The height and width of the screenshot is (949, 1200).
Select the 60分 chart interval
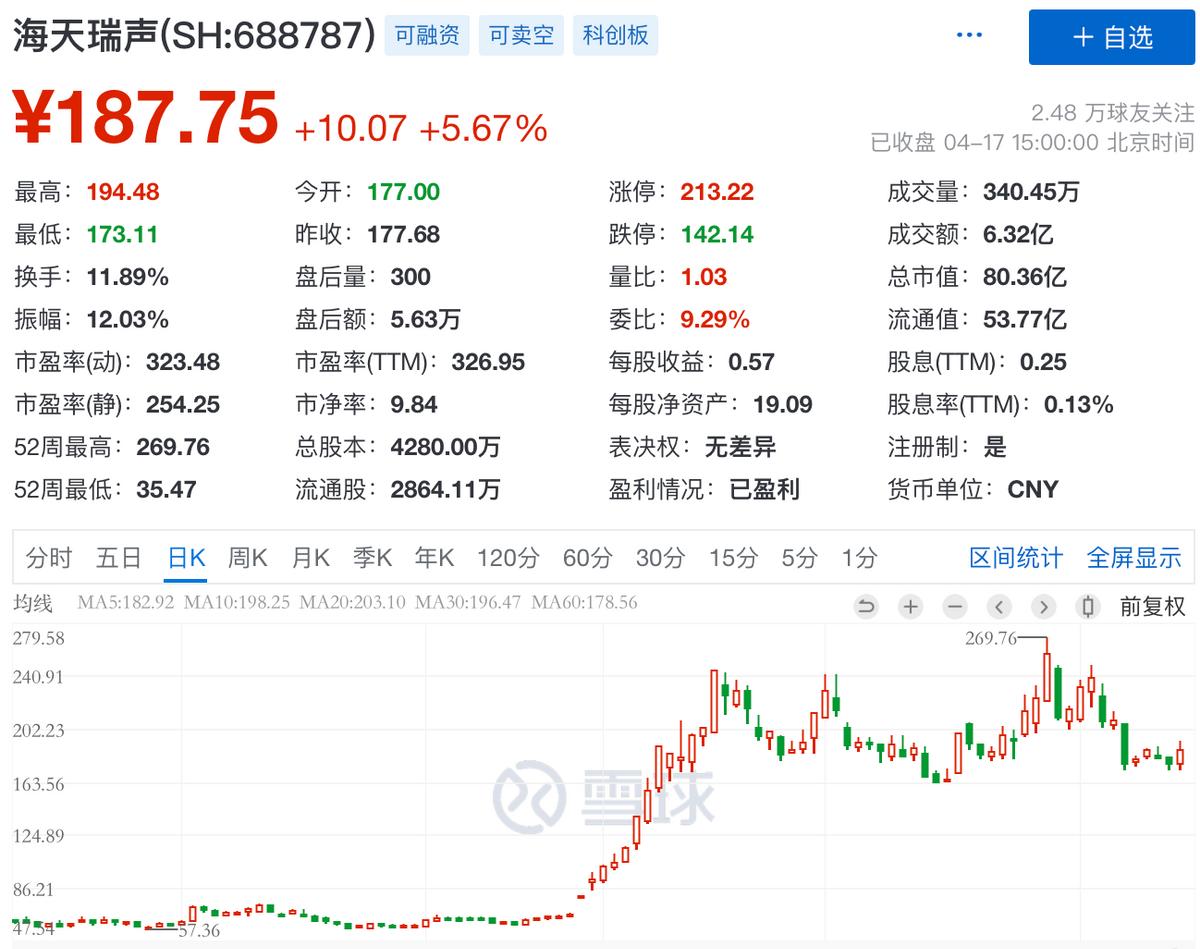coord(586,558)
